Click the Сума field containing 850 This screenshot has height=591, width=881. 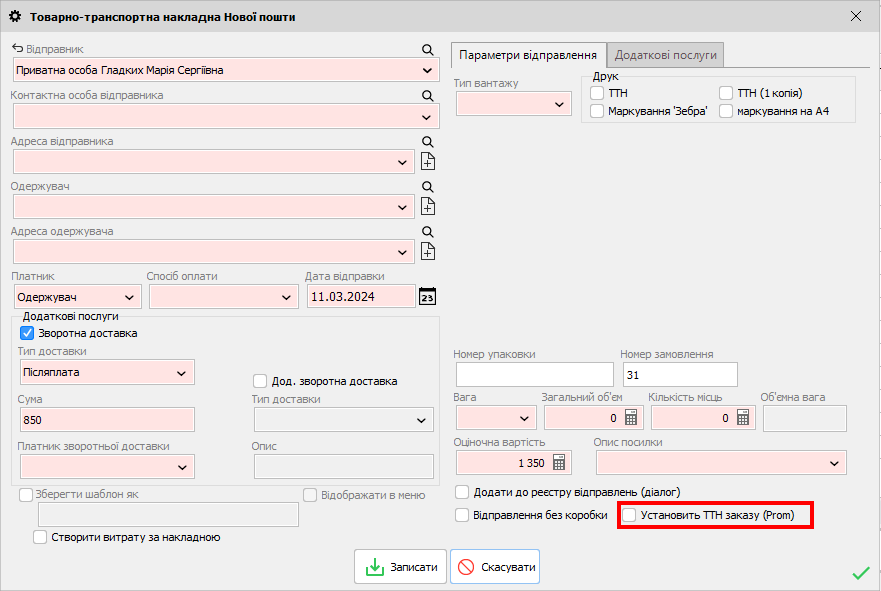tap(105, 420)
